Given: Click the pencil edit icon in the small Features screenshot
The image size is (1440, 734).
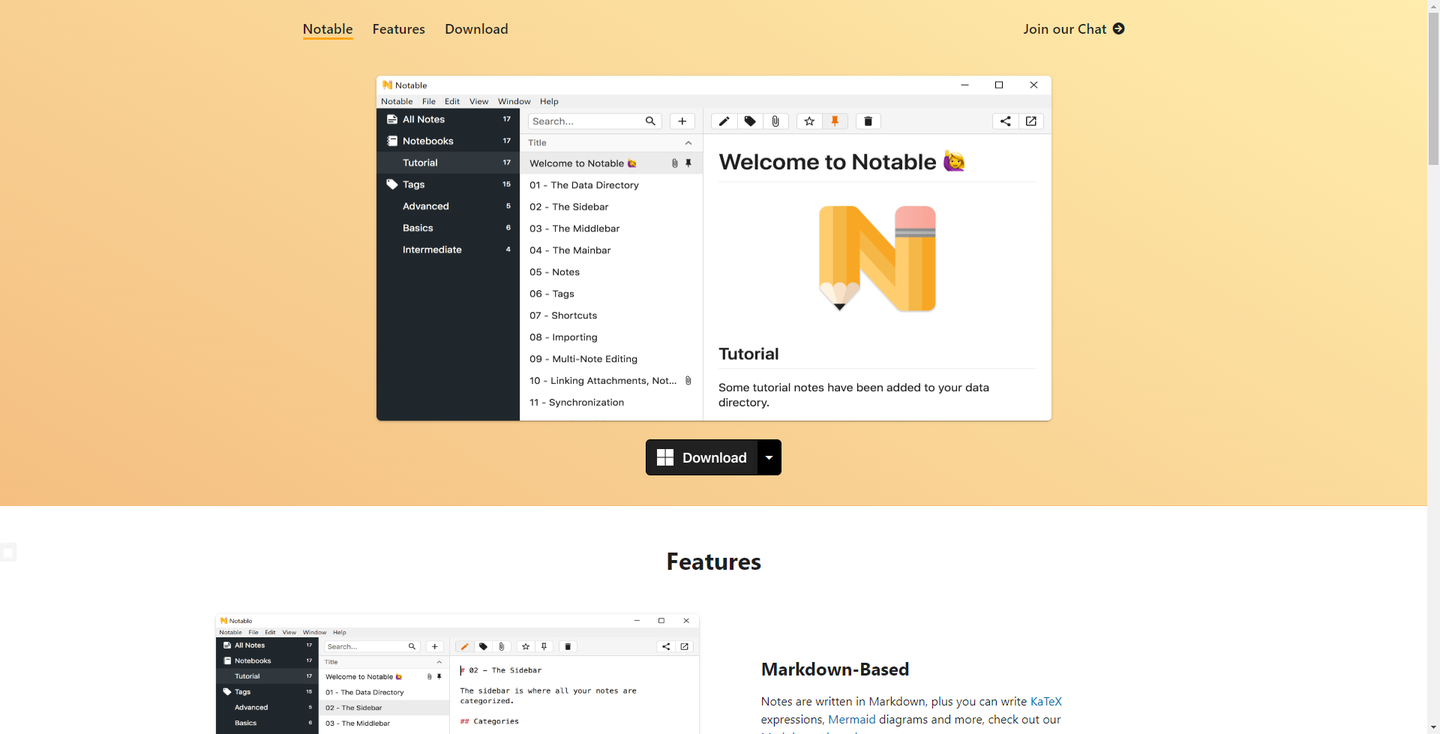Looking at the screenshot, I should [465, 646].
